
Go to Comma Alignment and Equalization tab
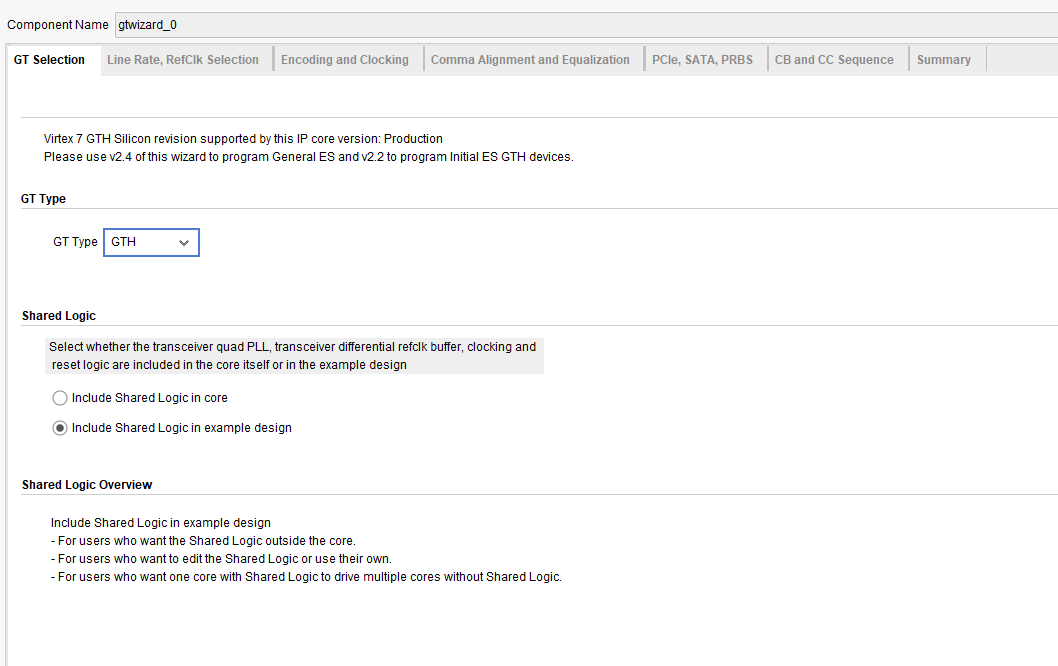[530, 60]
